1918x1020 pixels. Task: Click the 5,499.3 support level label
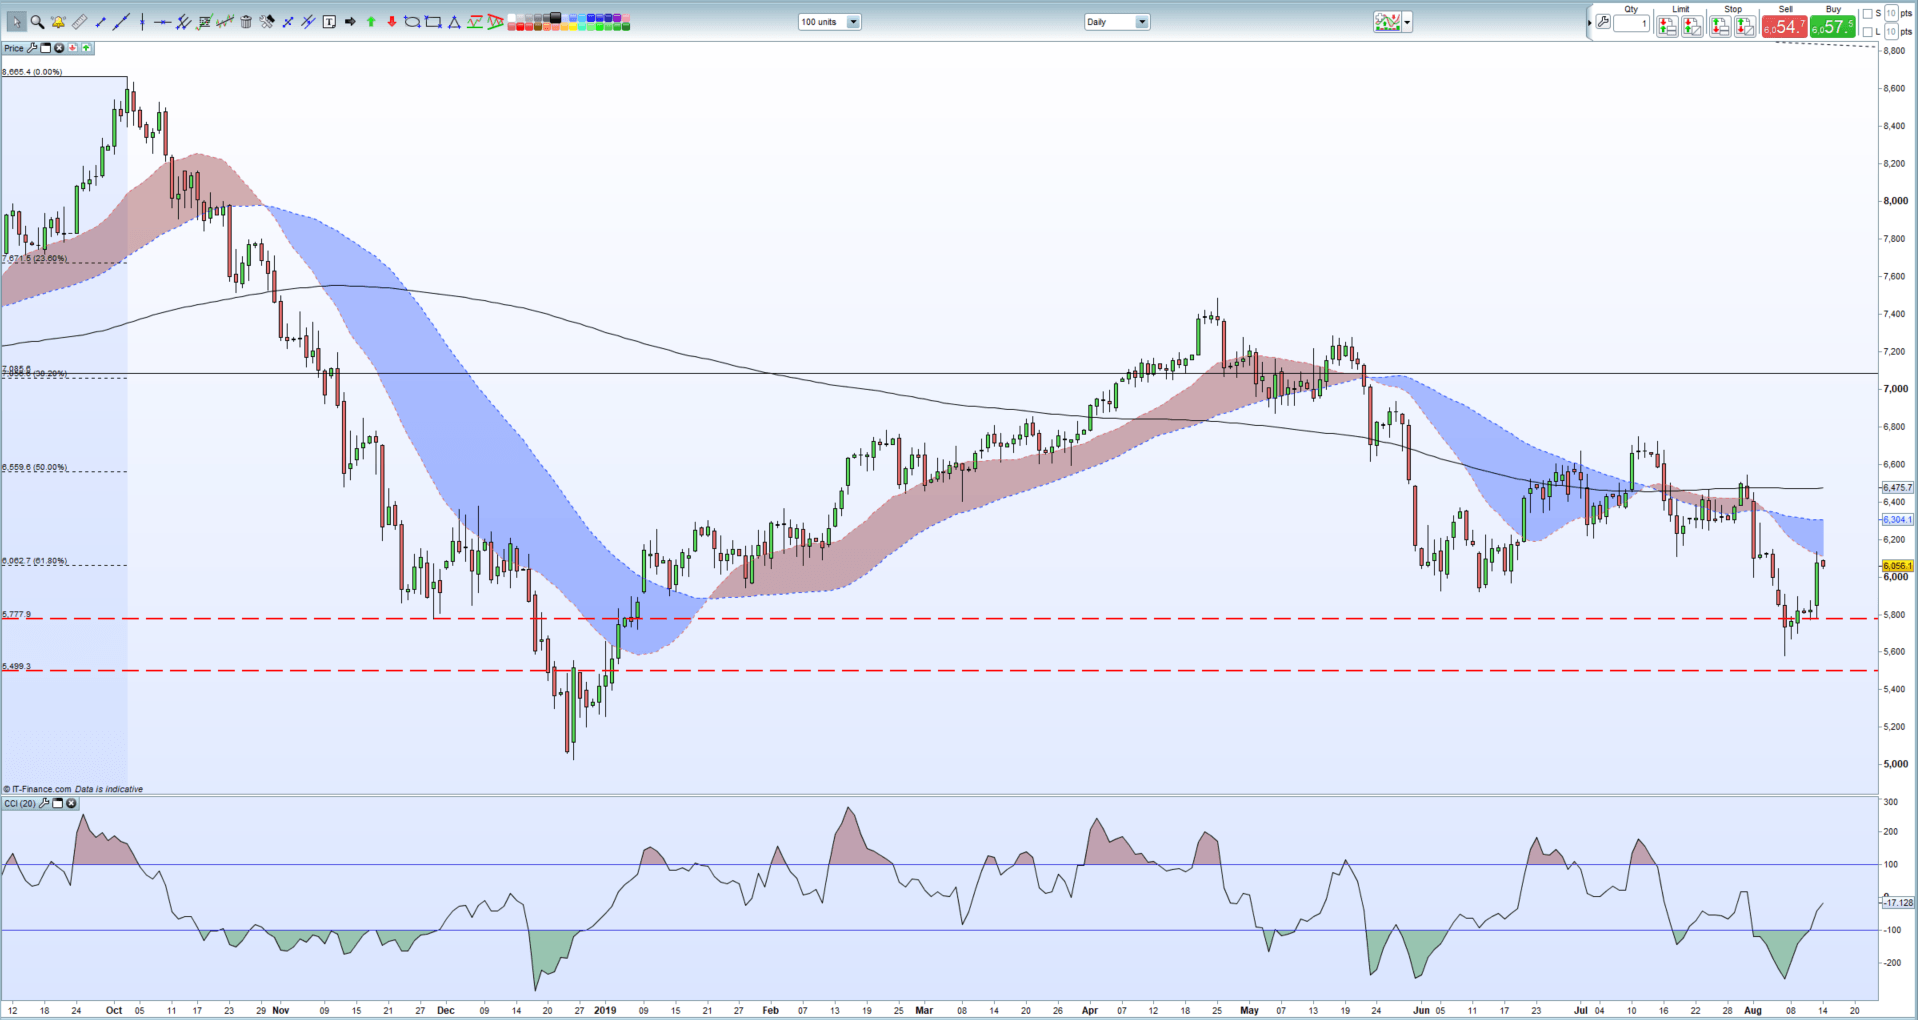coord(17,666)
